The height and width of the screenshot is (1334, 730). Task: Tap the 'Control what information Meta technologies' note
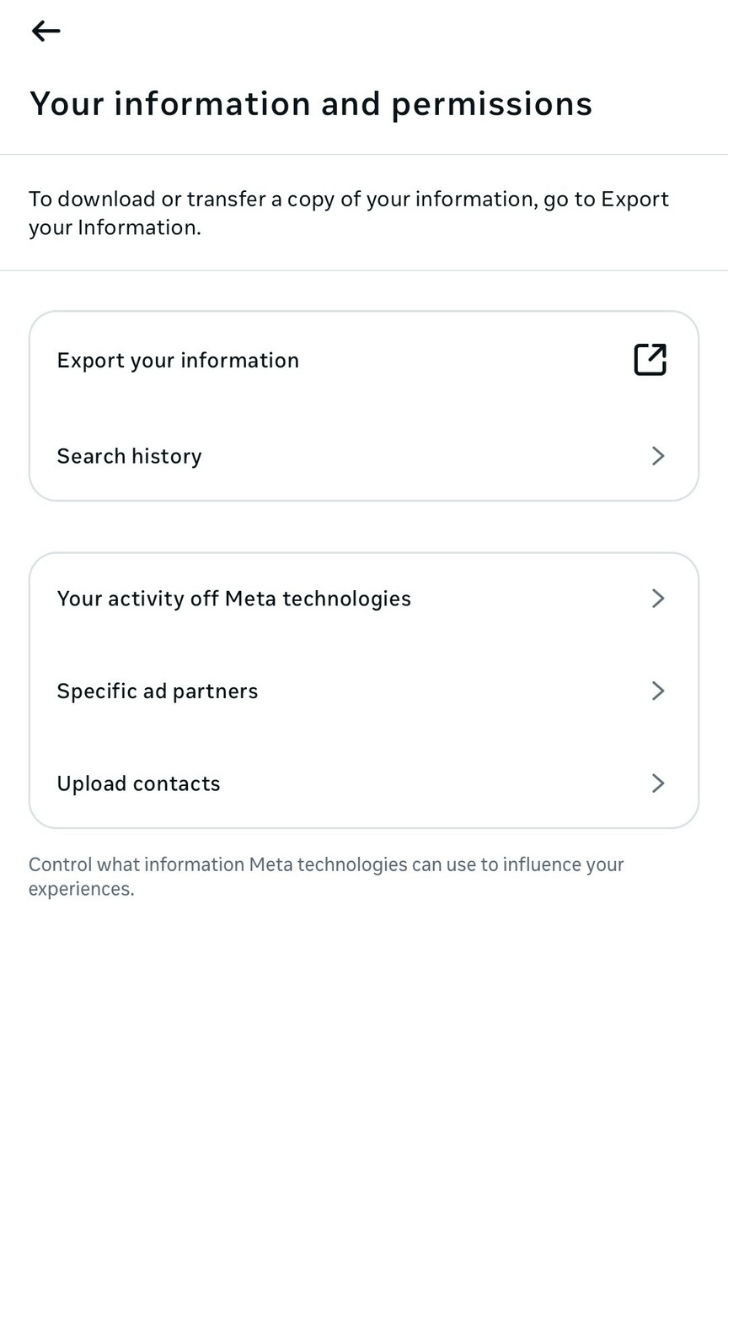click(325, 864)
